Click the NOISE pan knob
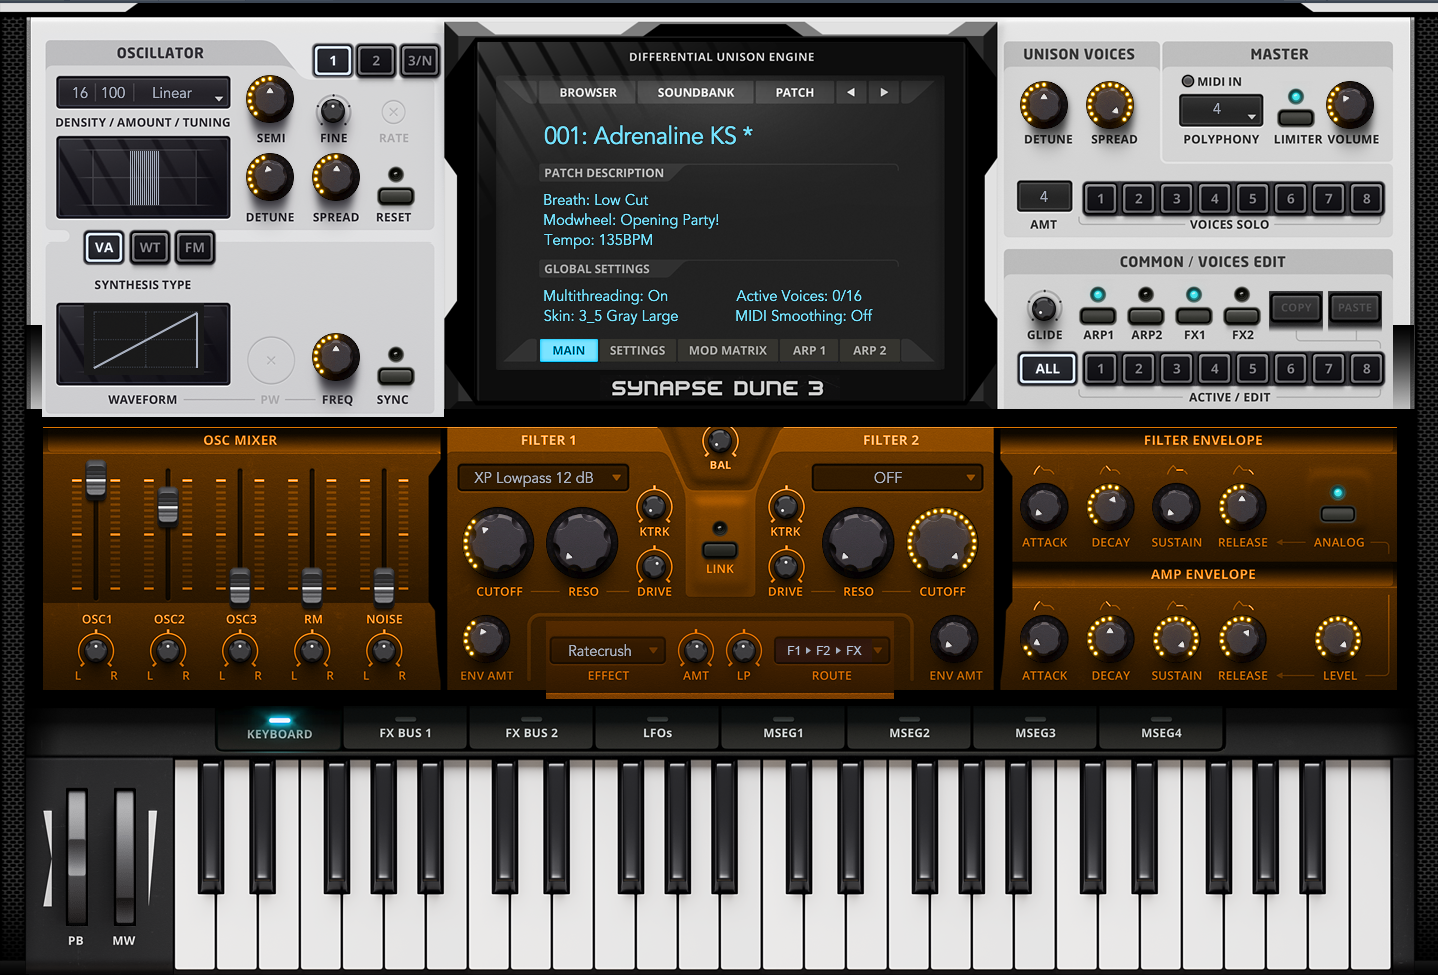The width and height of the screenshot is (1438, 975). pos(384,651)
